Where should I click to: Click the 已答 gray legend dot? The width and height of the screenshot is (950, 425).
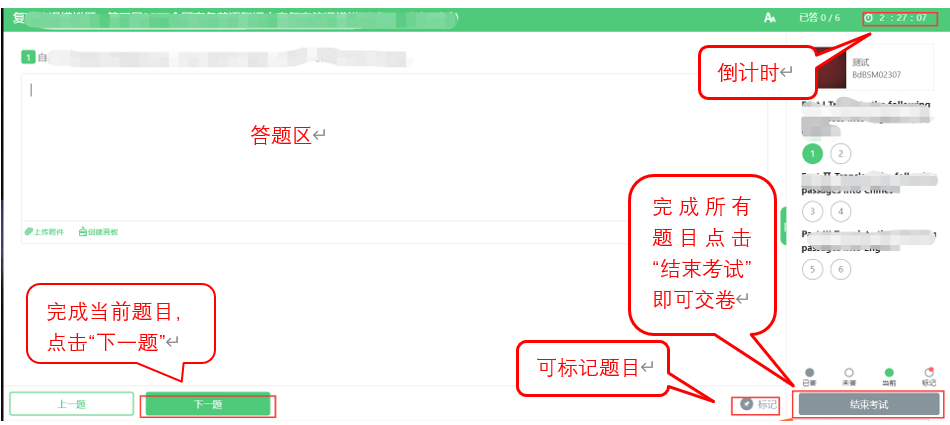pyautogui.click(x=809, y=373)
